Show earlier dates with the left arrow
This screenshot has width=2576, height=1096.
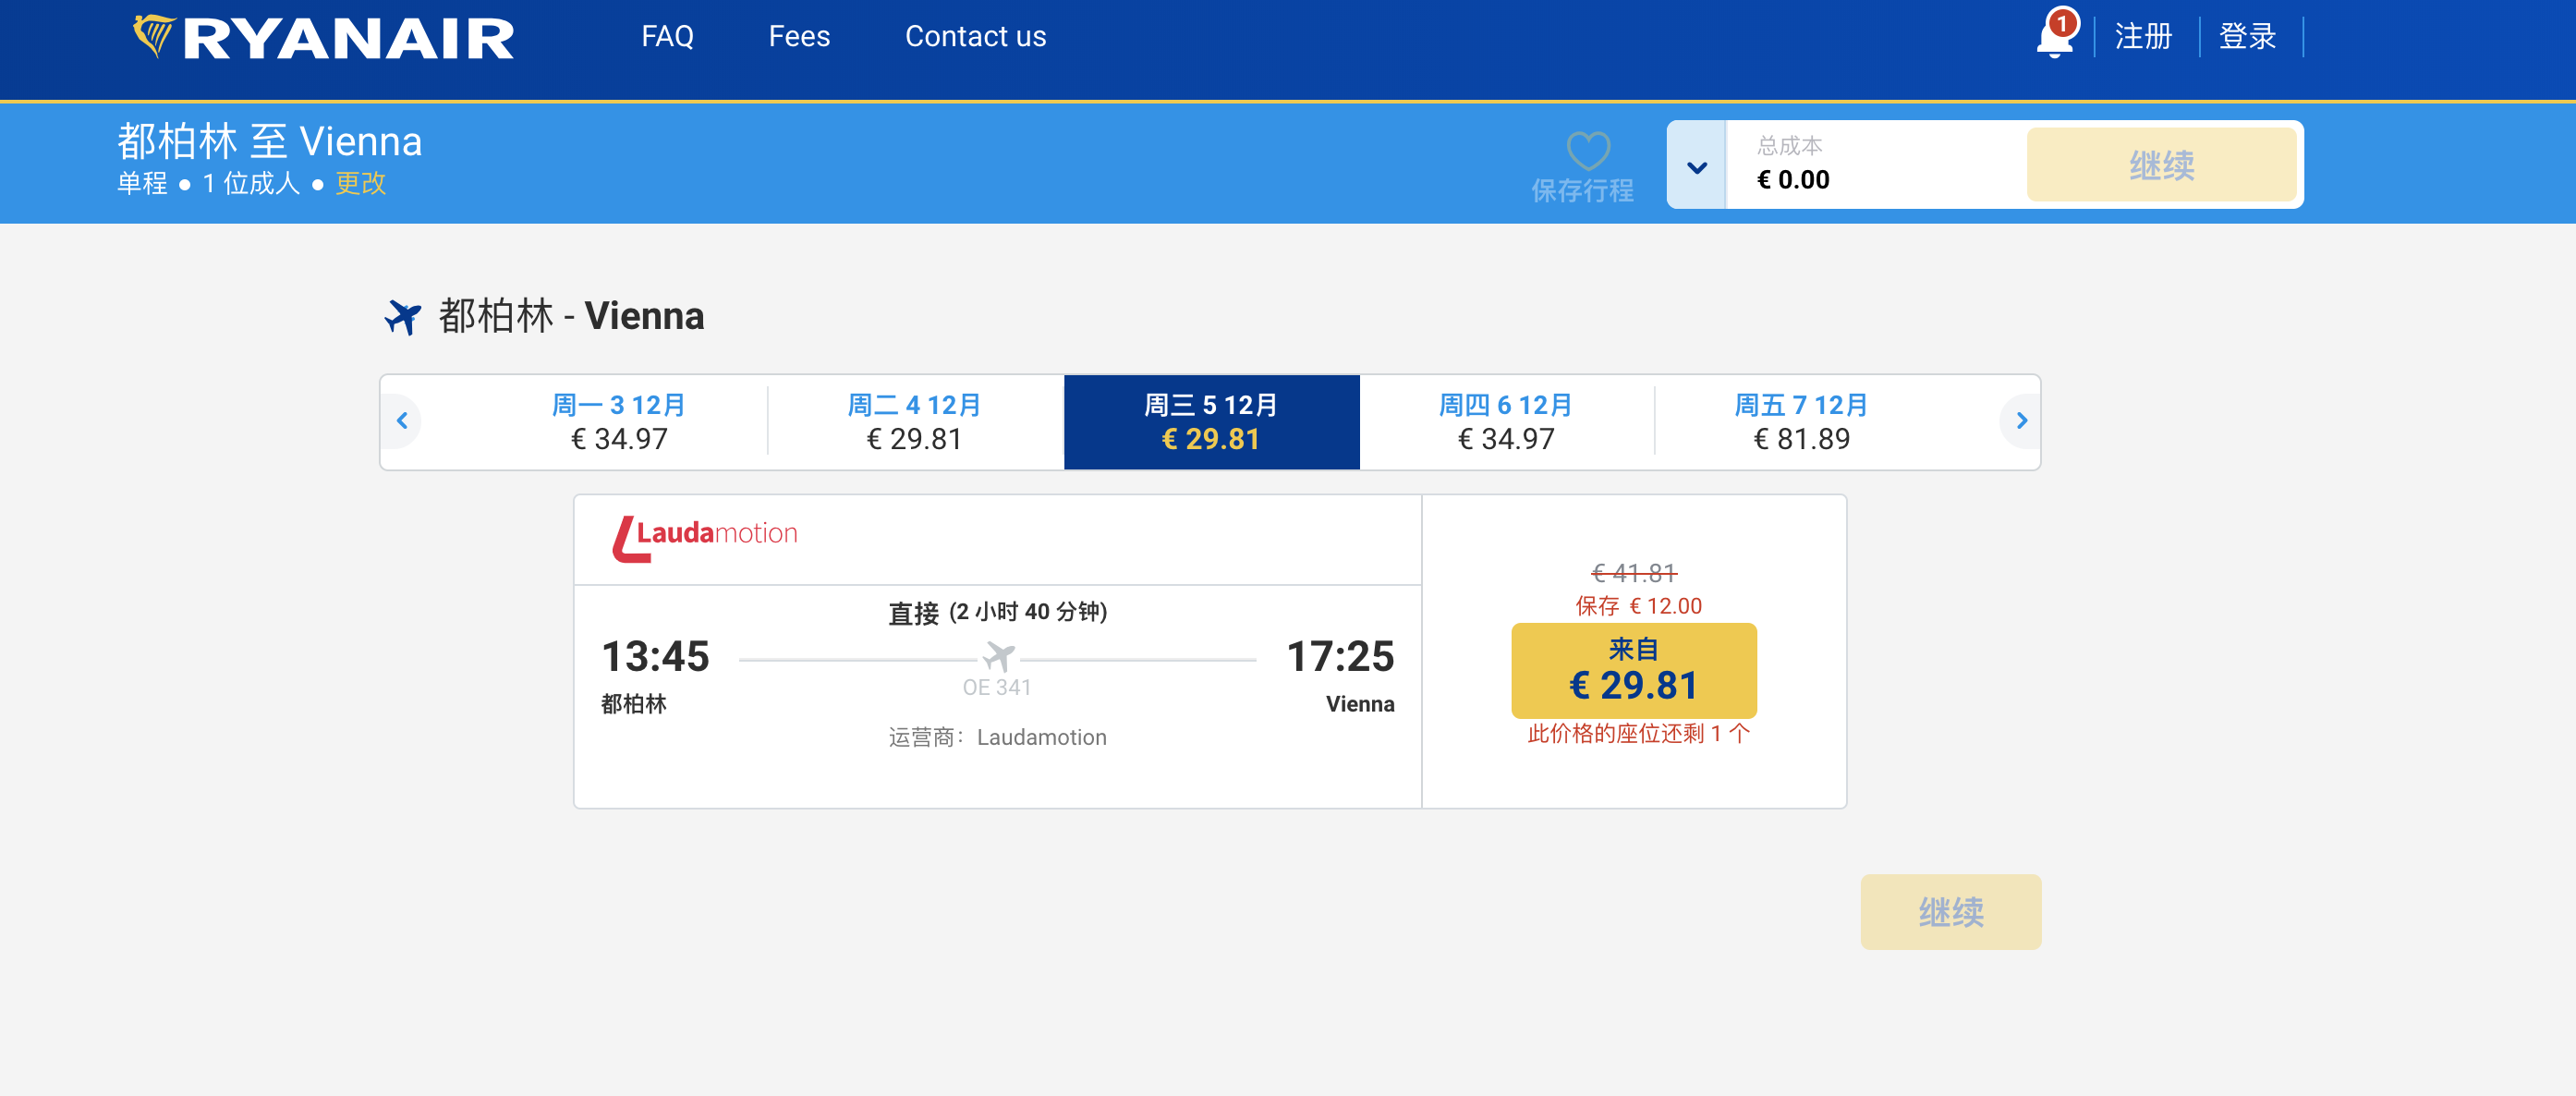click(x=402, y=421)
